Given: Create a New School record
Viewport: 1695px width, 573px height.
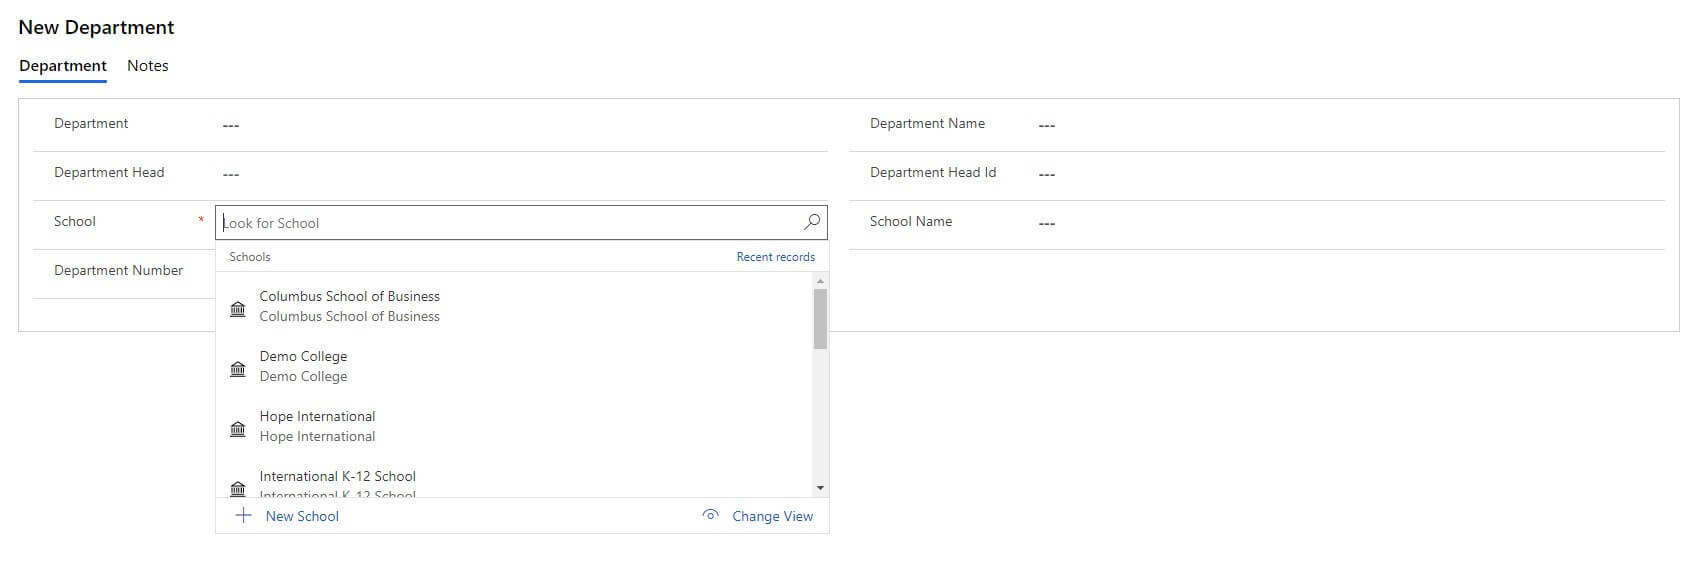Looking at the screenshot, I should point(287,516).
